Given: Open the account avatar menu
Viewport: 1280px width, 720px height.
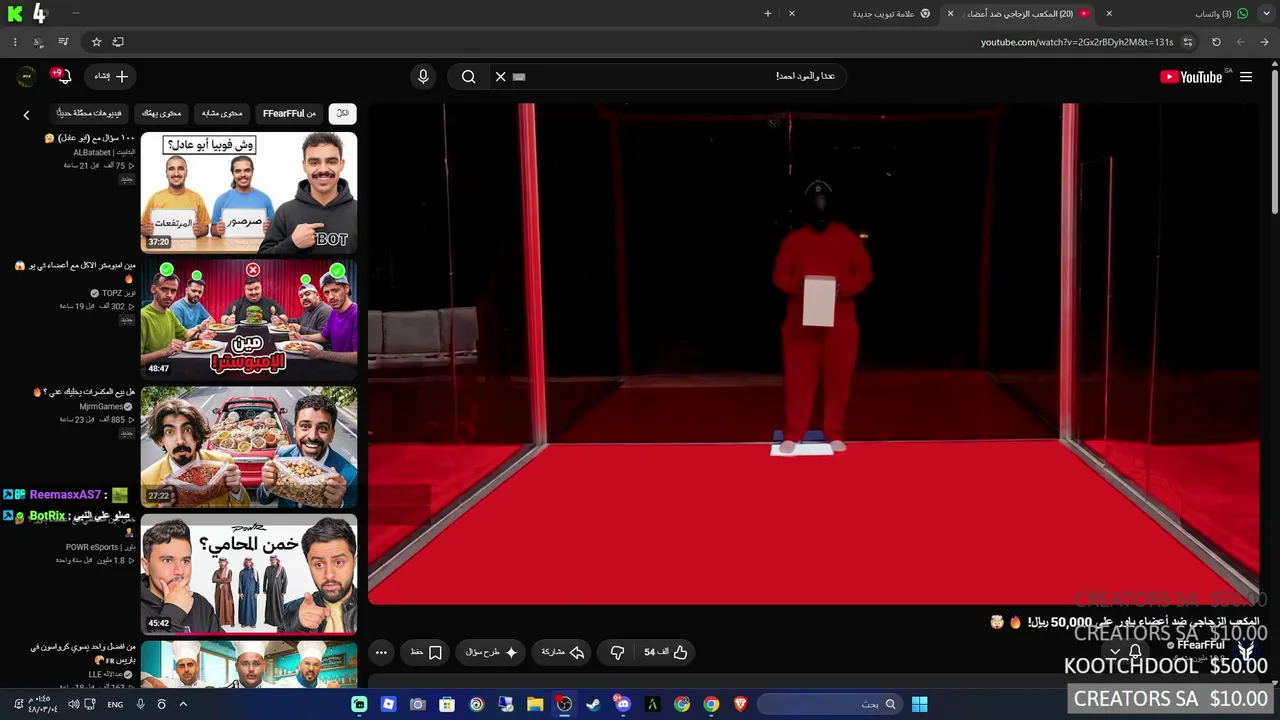Looking at the screenshot, I should tap(27, 76).
